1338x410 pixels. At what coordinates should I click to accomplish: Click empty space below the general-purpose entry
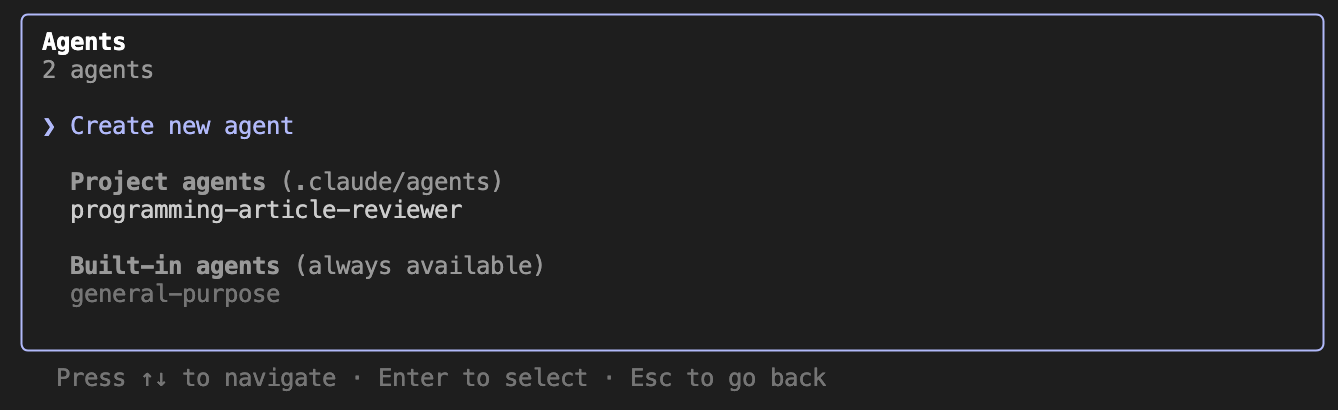coord(670,326)
